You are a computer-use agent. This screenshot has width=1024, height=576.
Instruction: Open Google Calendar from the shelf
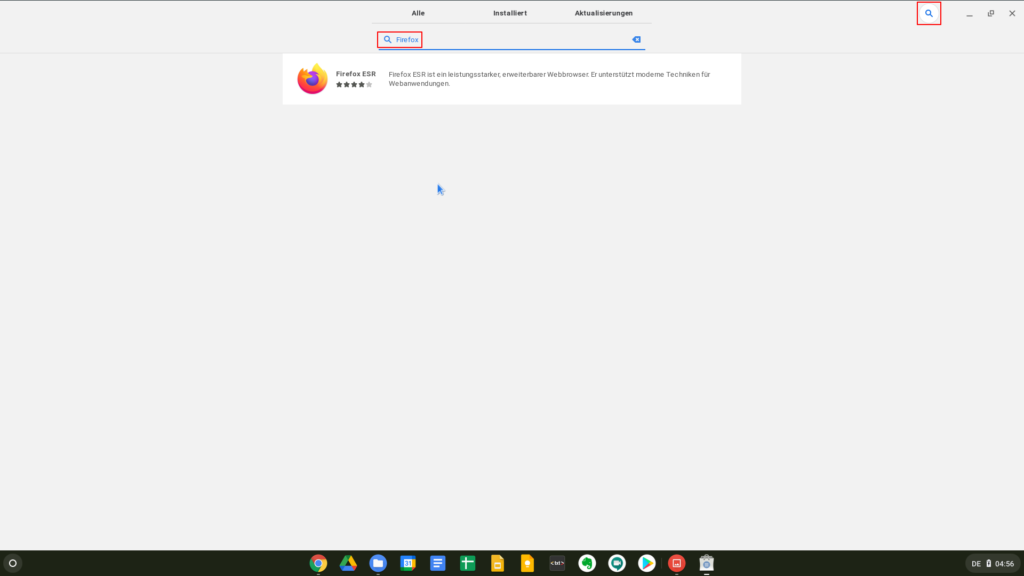pyautogui.click(x=408, y=563)
